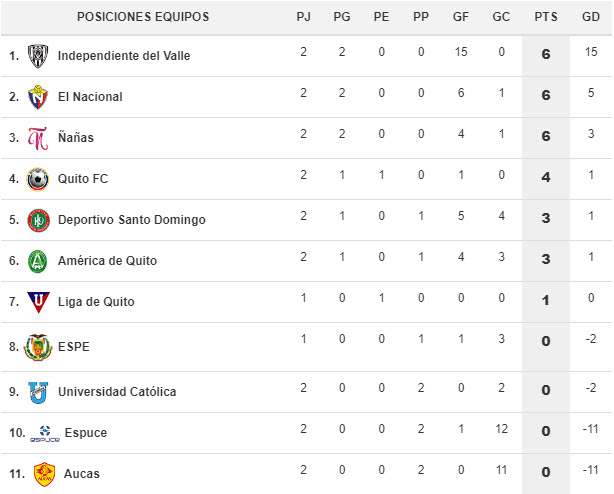Click the Espuce logo

point(45,434)
